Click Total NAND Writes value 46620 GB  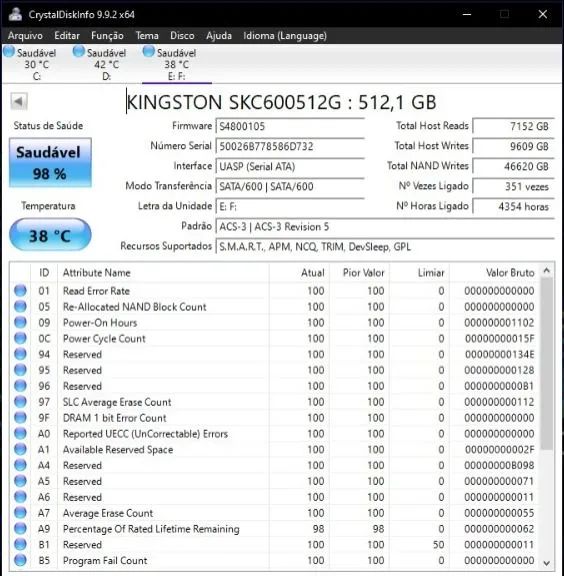coord(513,166)
